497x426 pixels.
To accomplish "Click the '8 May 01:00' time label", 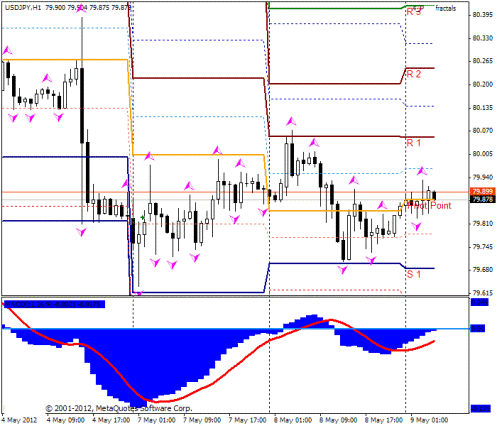I will (293, 420).
